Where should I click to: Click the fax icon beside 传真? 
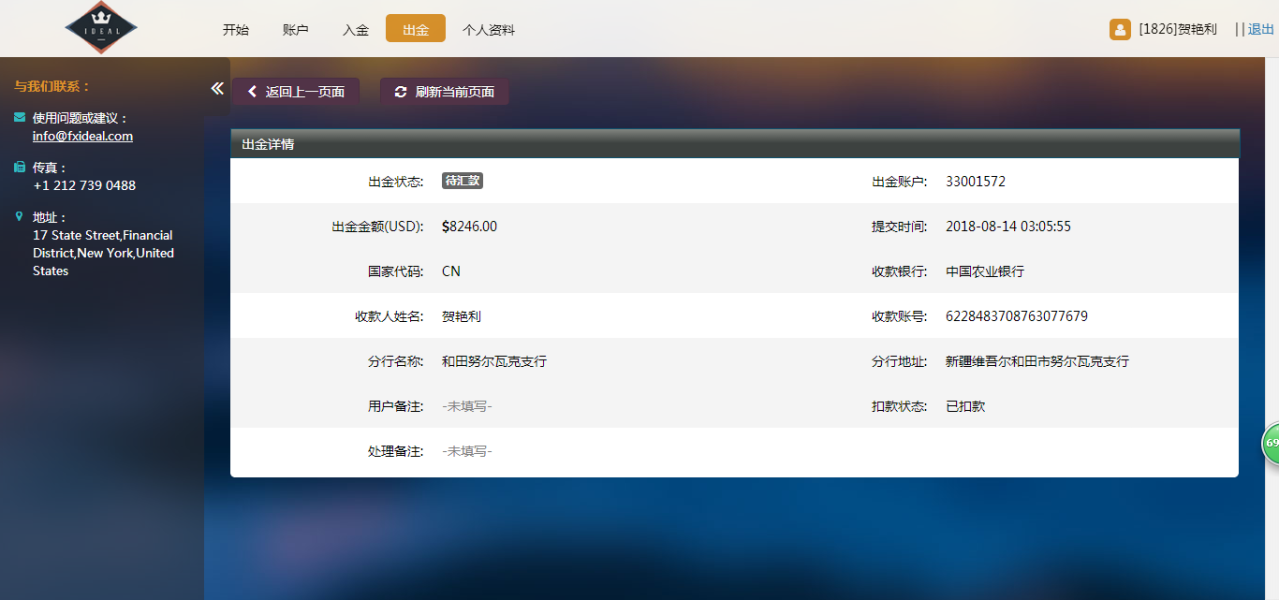coord(20,167)
